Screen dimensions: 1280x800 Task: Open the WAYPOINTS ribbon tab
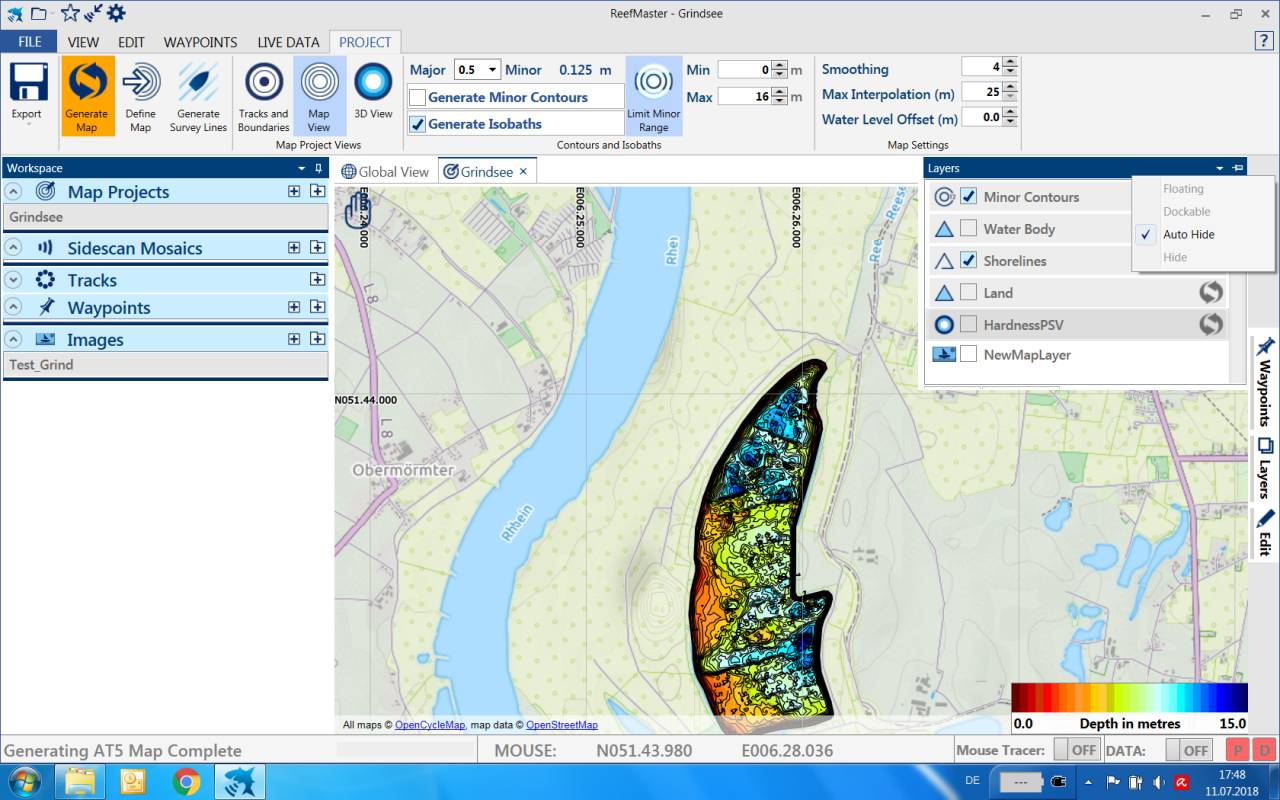click(200, 42)
